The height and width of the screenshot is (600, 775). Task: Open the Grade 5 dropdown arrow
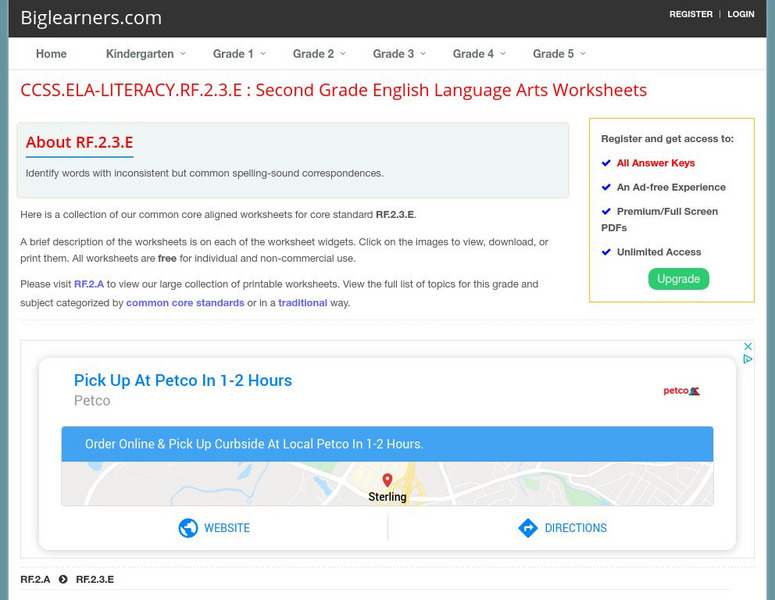coord(583,54)
